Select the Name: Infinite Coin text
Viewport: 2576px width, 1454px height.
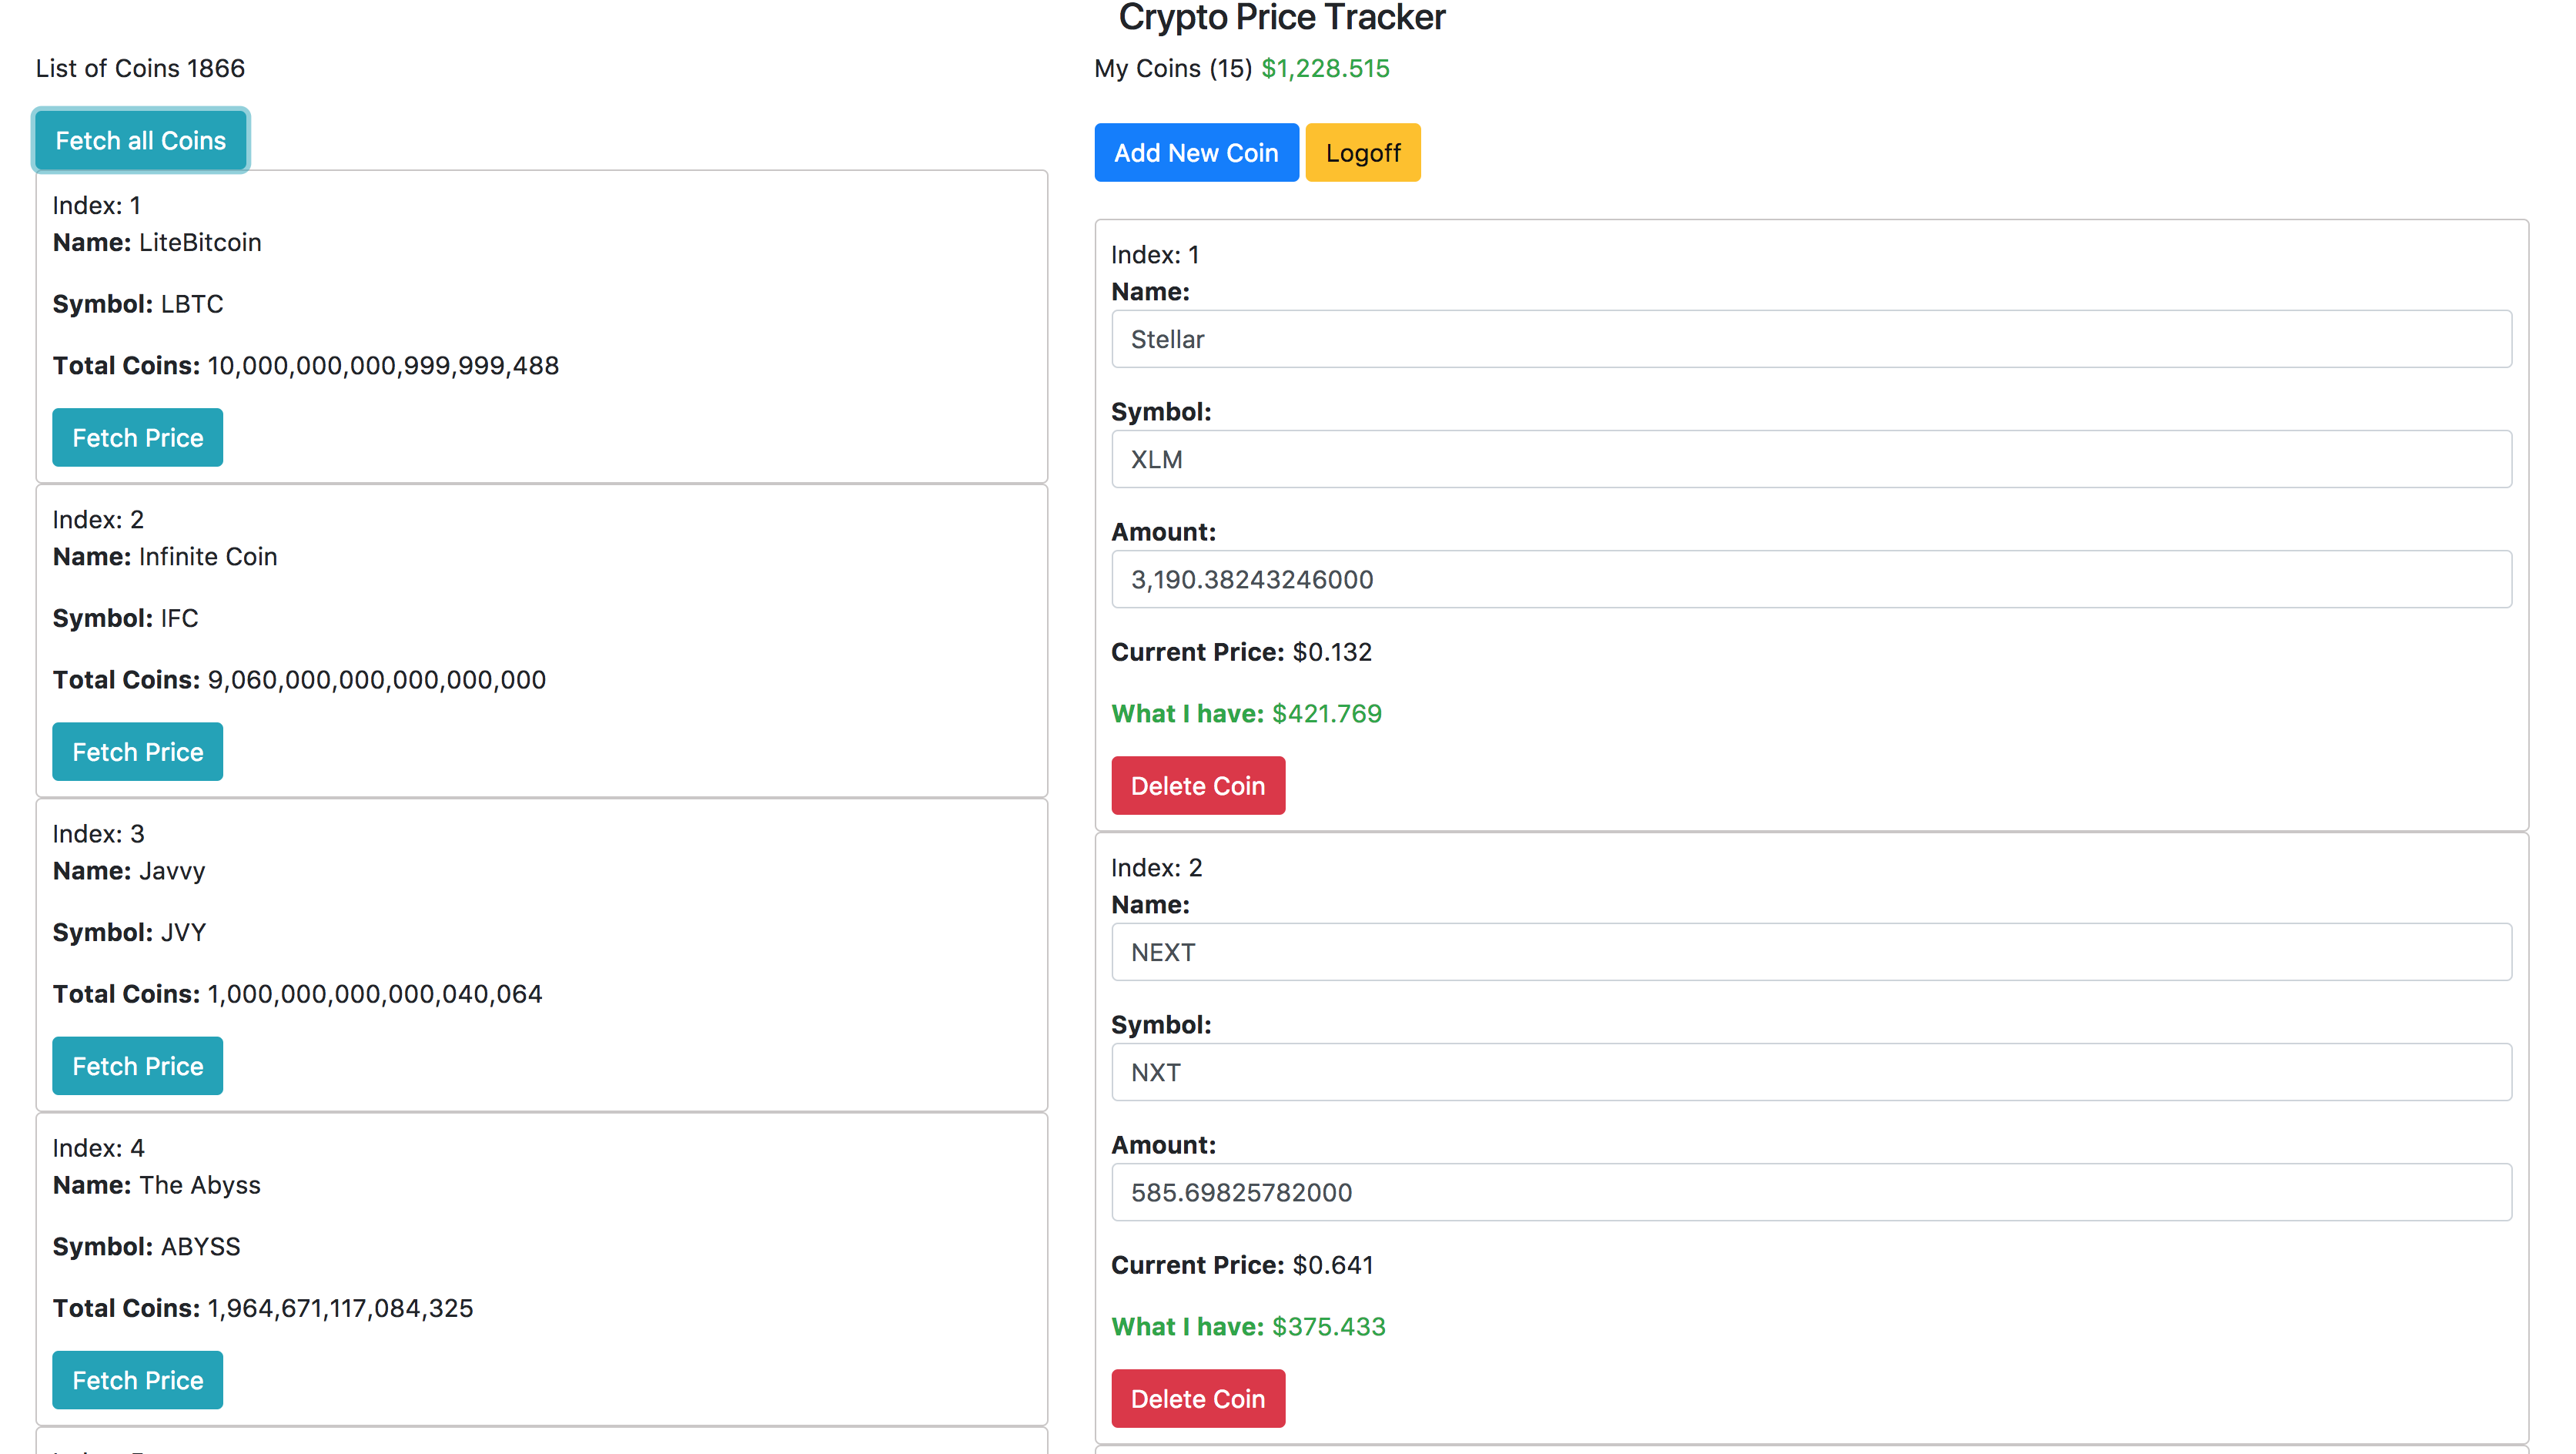pos(165,556)
